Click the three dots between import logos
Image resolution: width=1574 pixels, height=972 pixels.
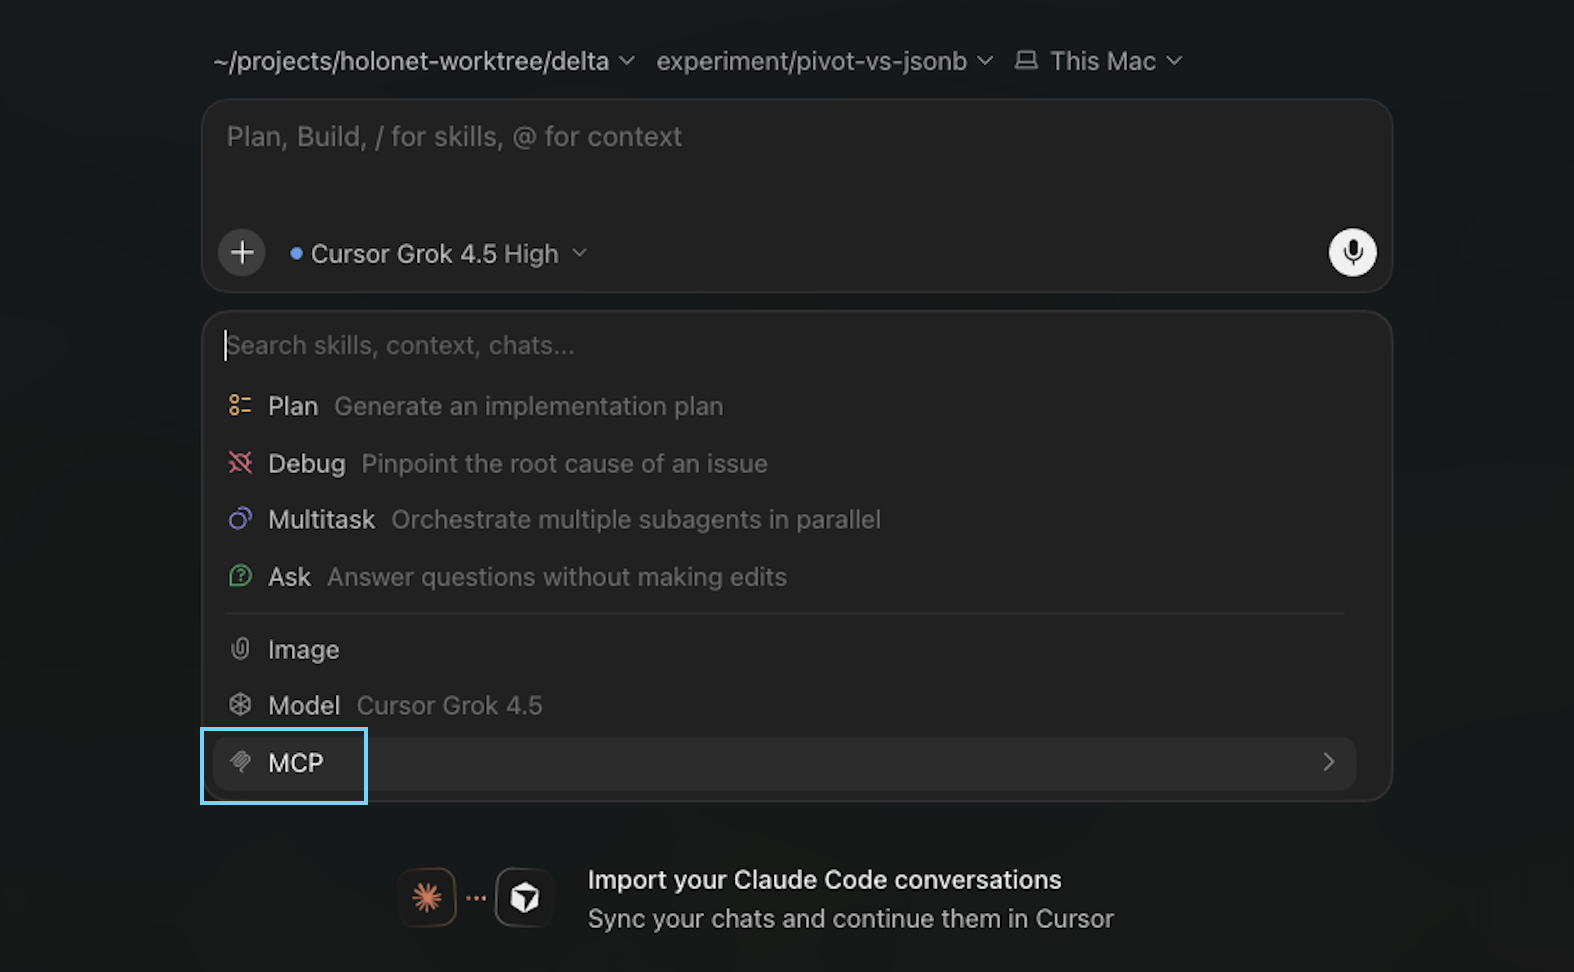476,898
